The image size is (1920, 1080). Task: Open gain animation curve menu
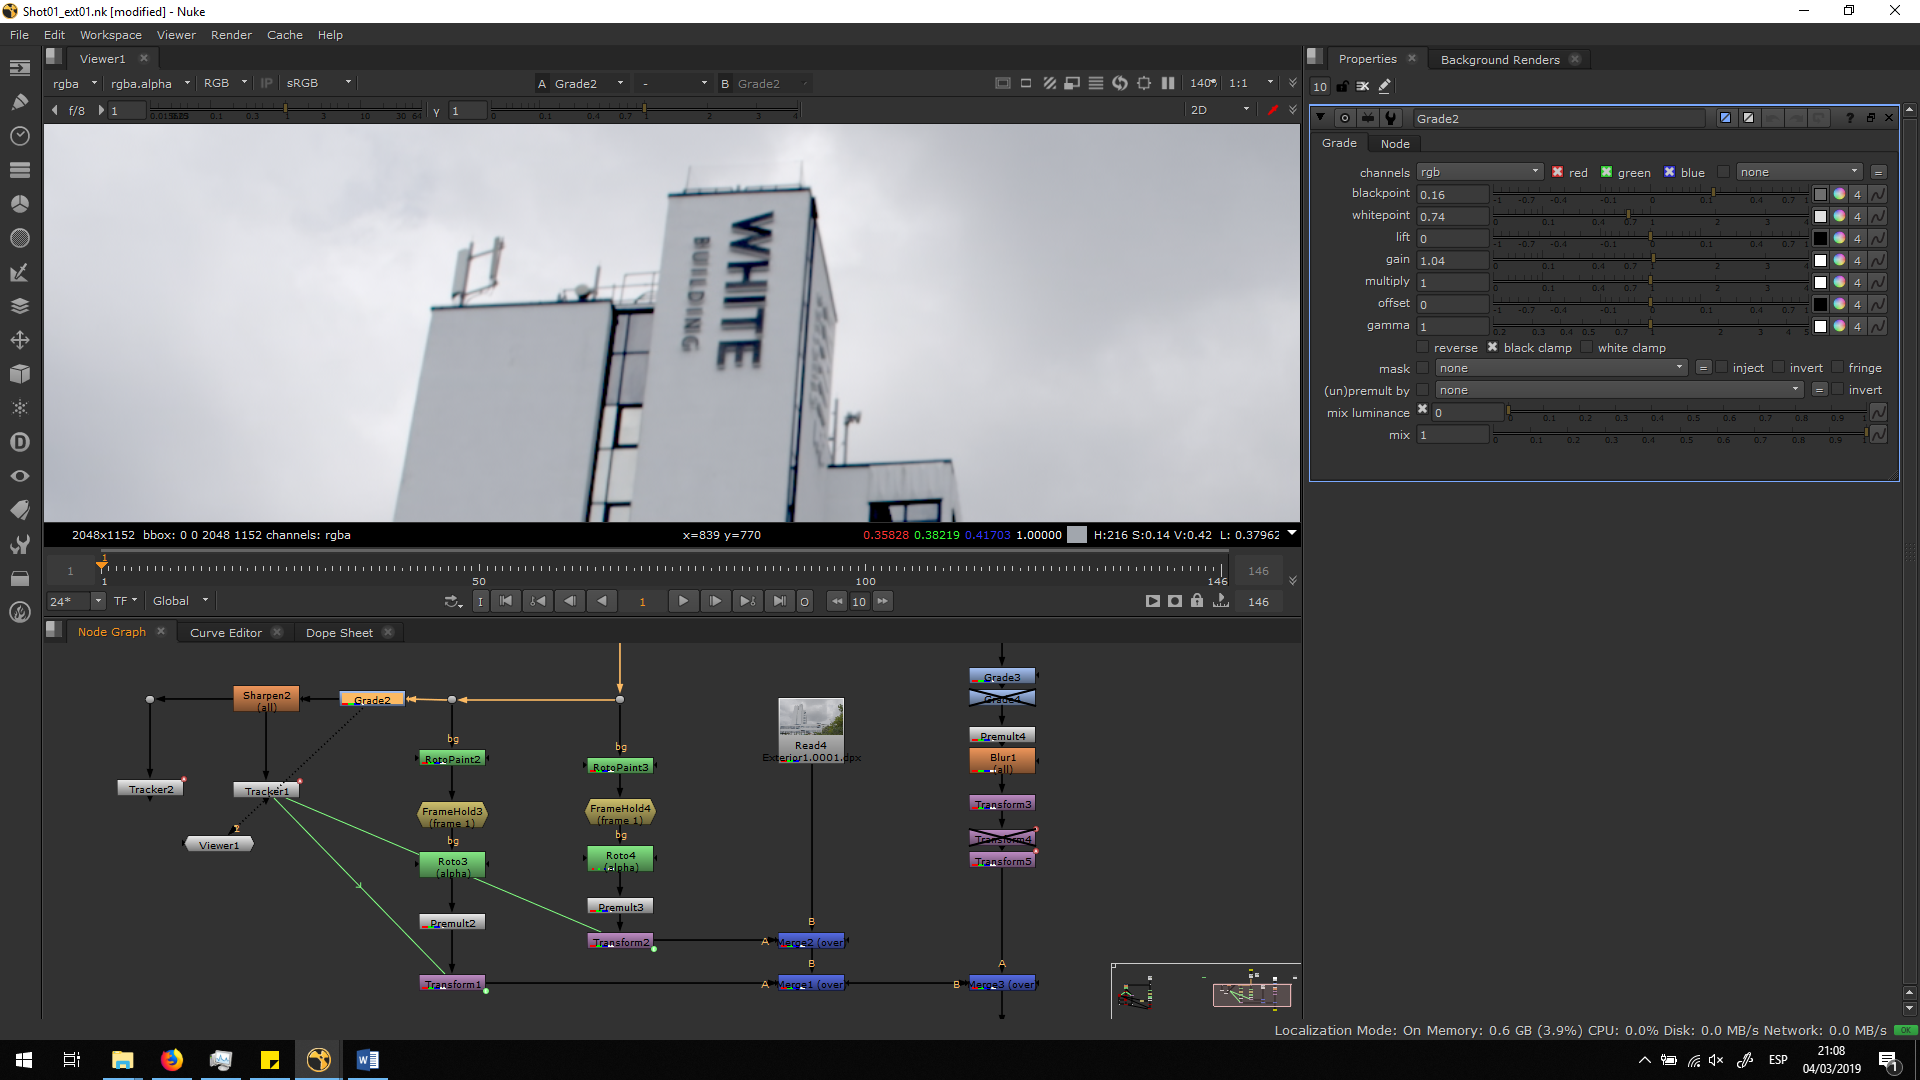[1878, 260]
